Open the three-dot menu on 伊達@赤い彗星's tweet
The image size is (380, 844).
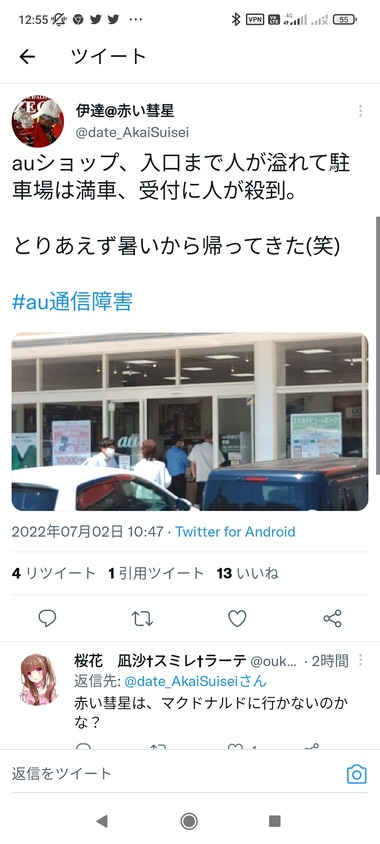click(x=360, y=111)
